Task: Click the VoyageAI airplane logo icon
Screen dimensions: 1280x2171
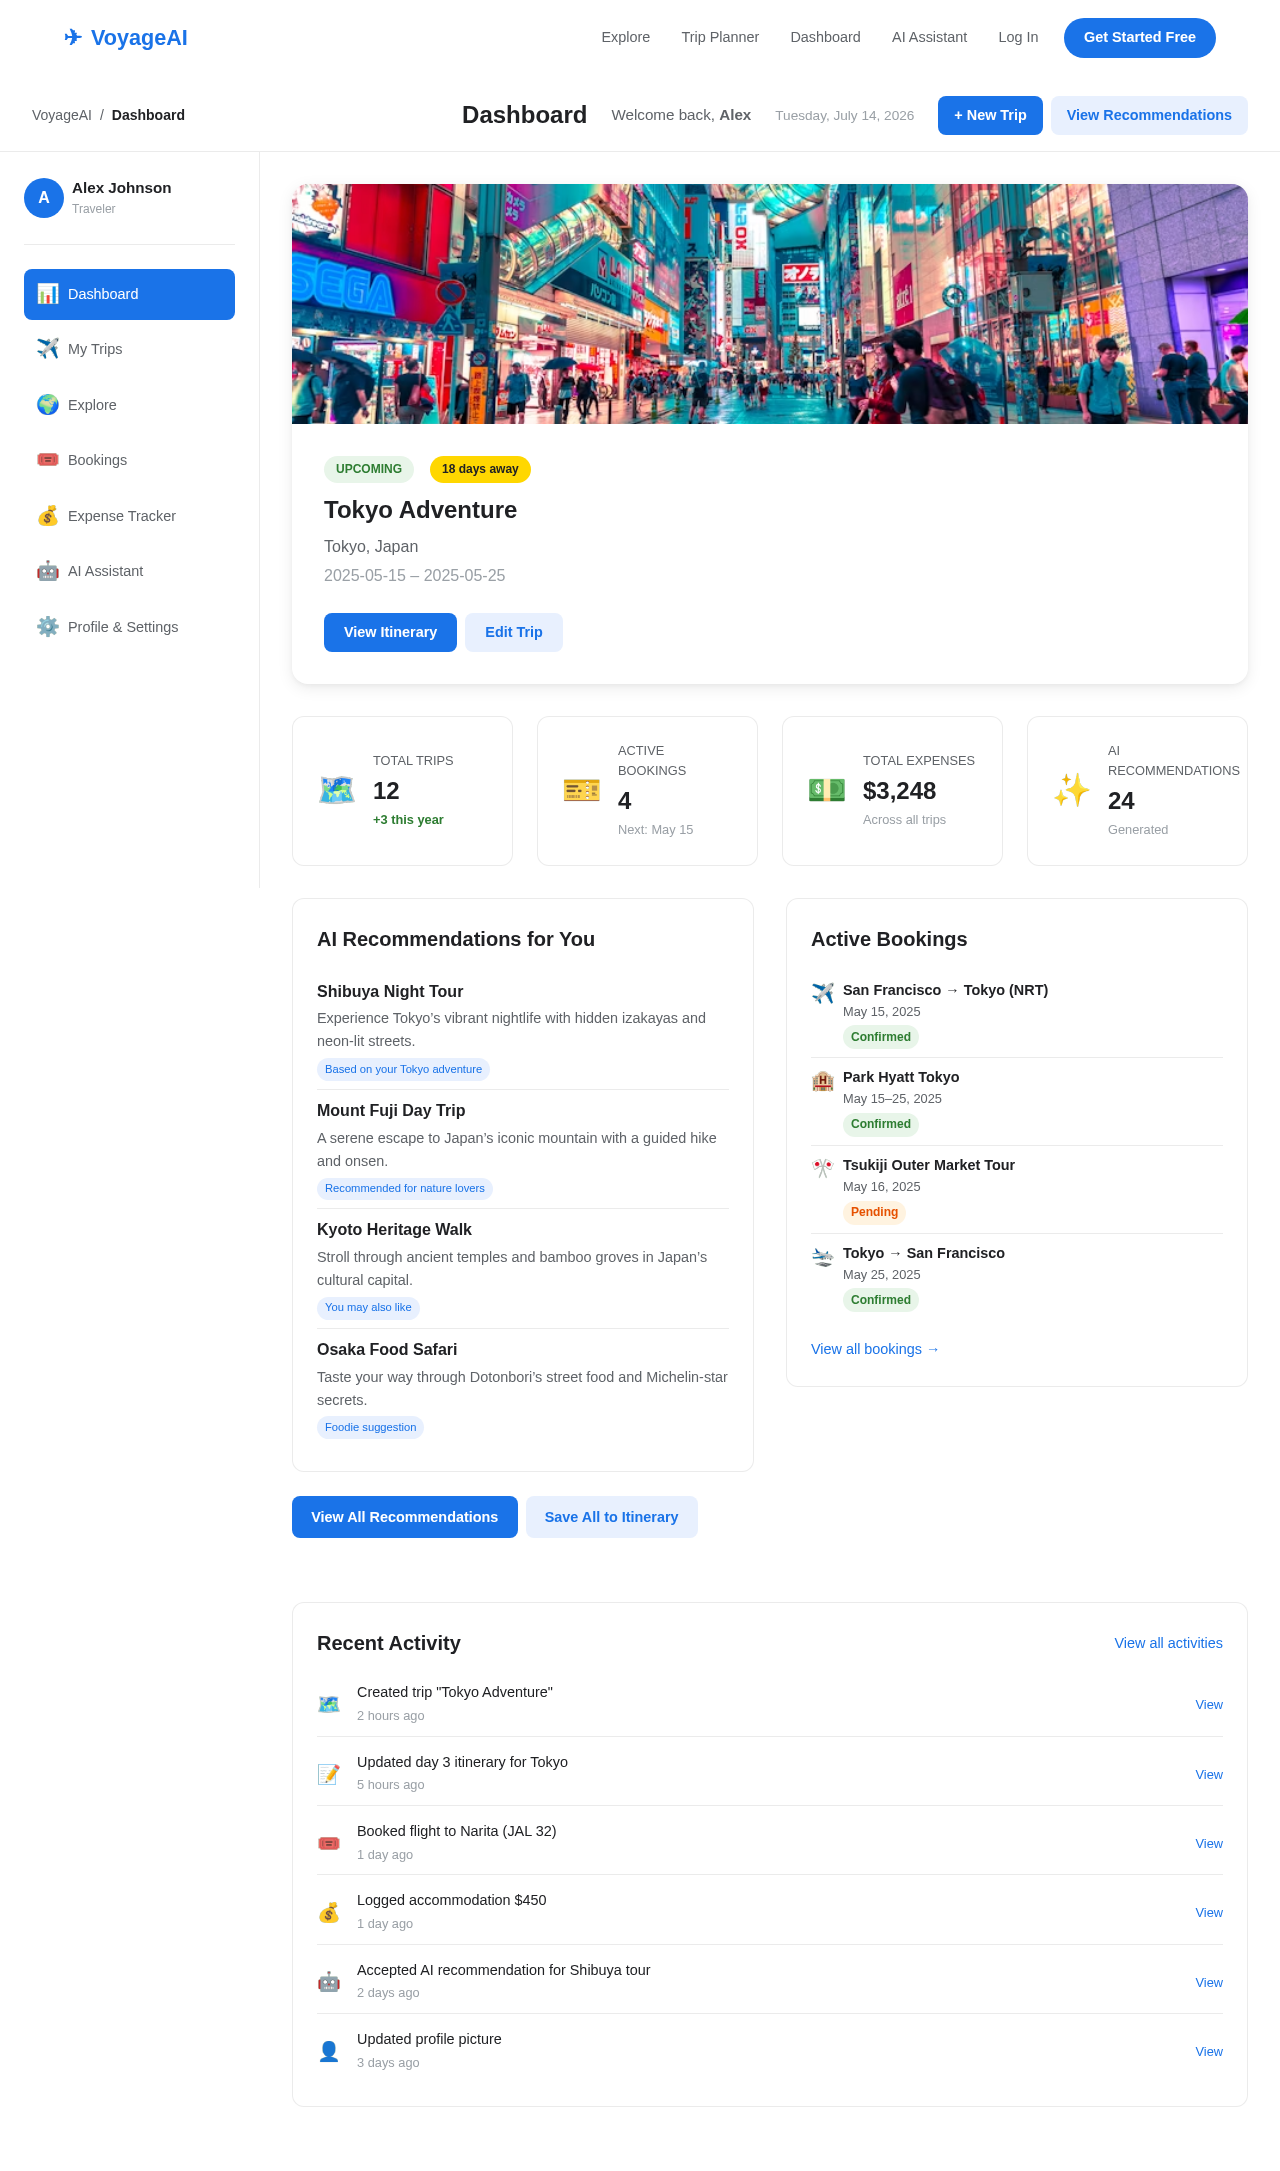Action: click(x=73, y=38)
